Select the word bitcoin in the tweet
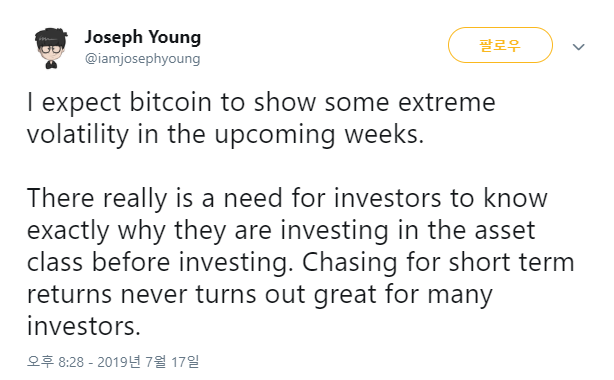The width and height of the screenshot is (614, 380). tap(170, 102)
